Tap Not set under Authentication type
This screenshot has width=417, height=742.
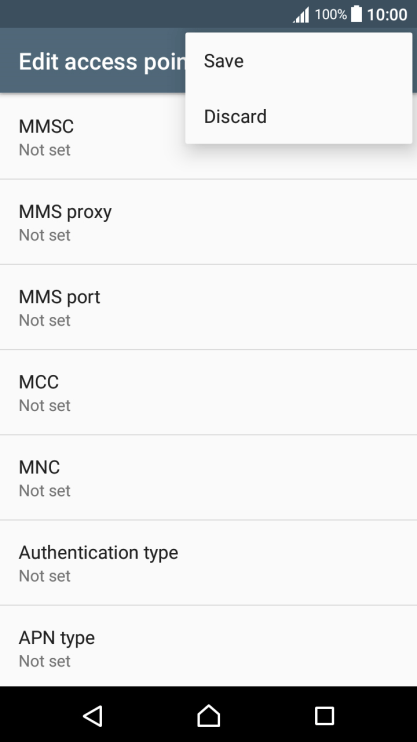point(44,575)
